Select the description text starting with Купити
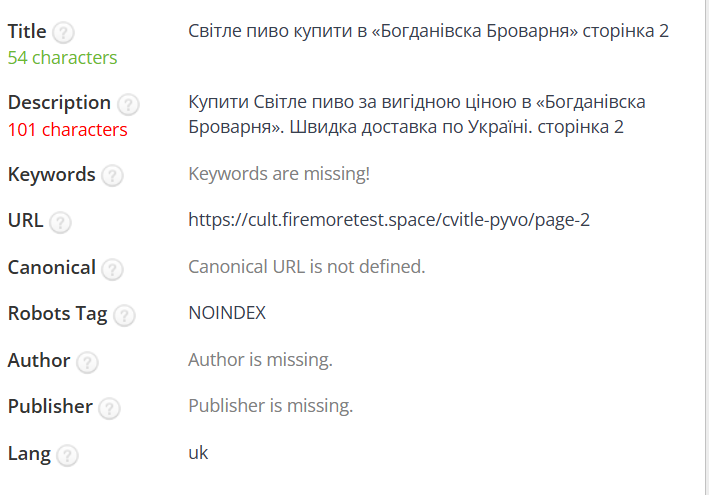 (416, 114)
